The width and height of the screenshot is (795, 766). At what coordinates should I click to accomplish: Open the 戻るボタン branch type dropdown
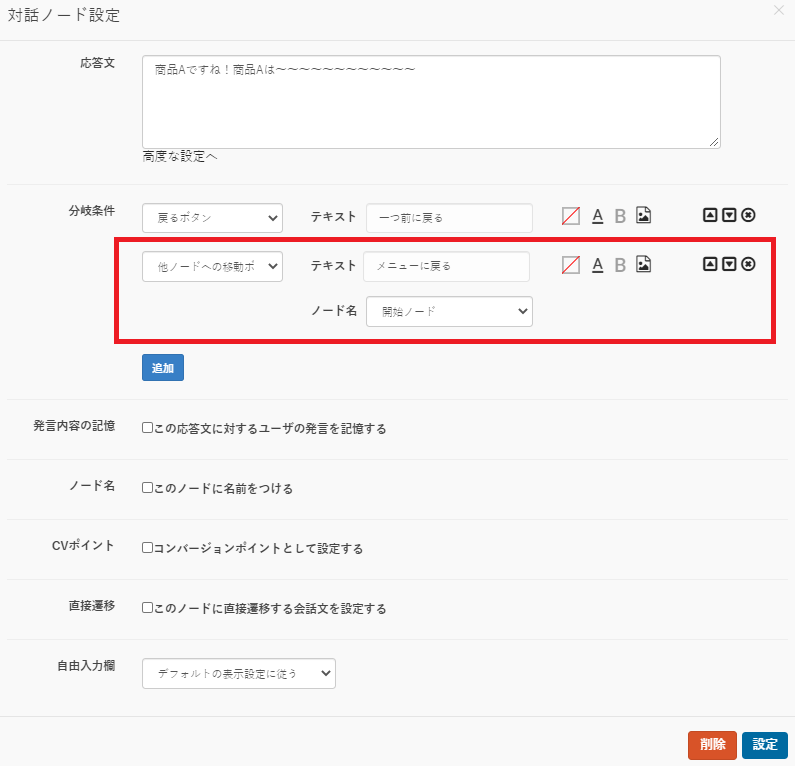click(x=212, y=218)
